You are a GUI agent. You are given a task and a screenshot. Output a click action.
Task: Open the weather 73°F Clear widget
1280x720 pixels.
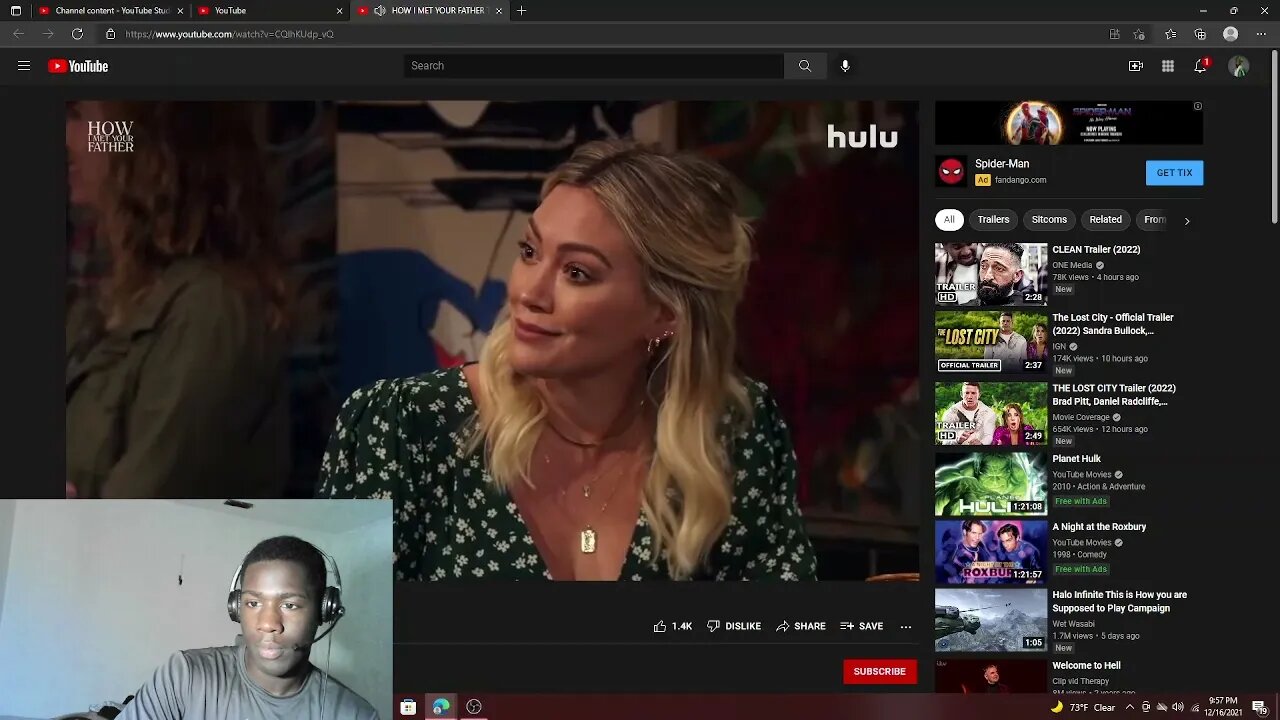(1083, 707)
